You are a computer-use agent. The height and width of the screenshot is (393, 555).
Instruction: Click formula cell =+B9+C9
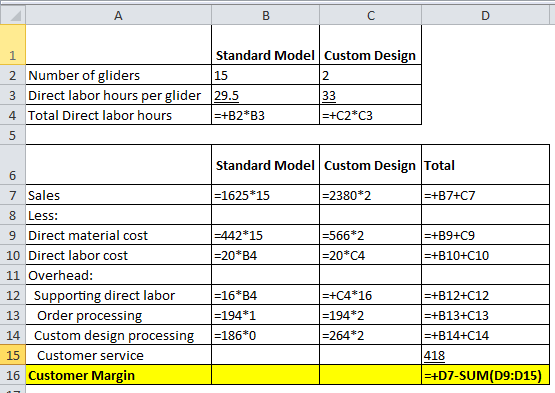486,235
